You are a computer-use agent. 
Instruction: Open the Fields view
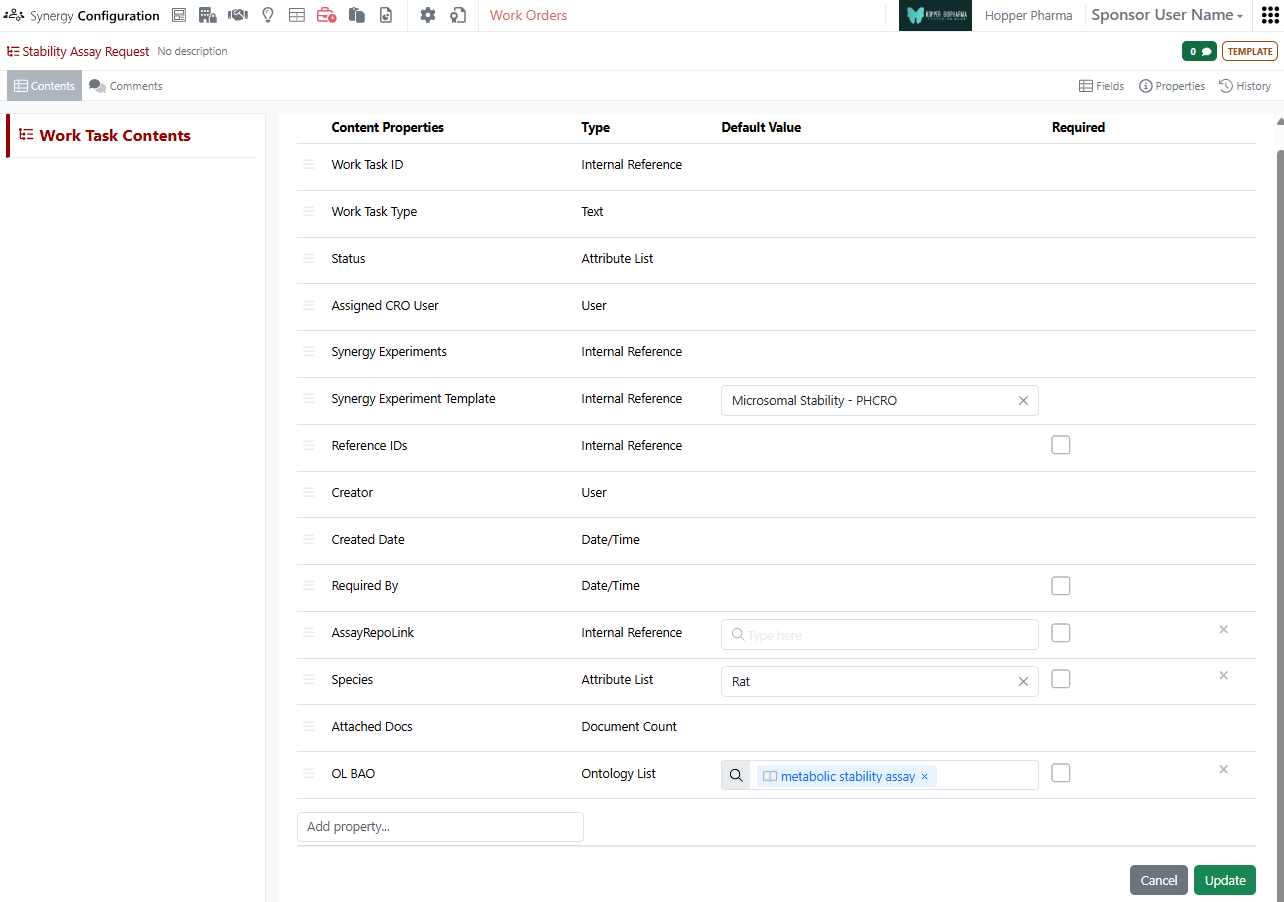click(x=1101, y=86)
